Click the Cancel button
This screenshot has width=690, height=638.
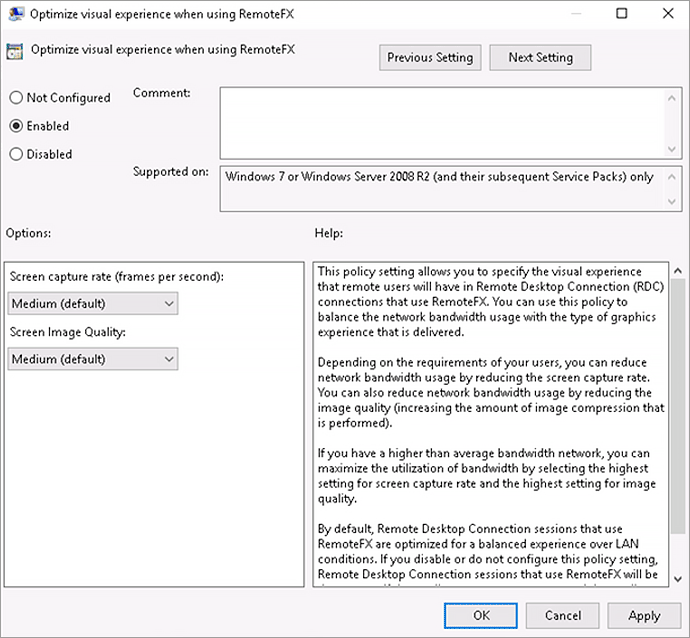562,615
